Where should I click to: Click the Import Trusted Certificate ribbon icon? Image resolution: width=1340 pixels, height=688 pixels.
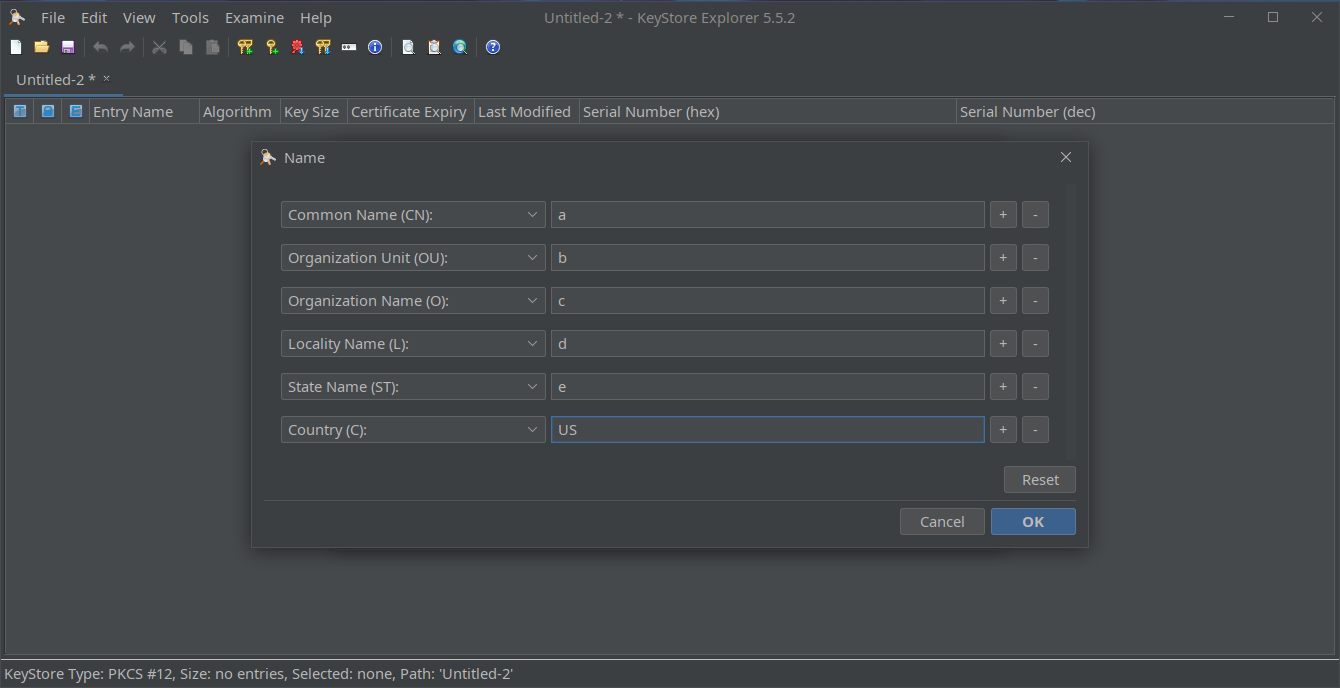(x=297, y=47)
